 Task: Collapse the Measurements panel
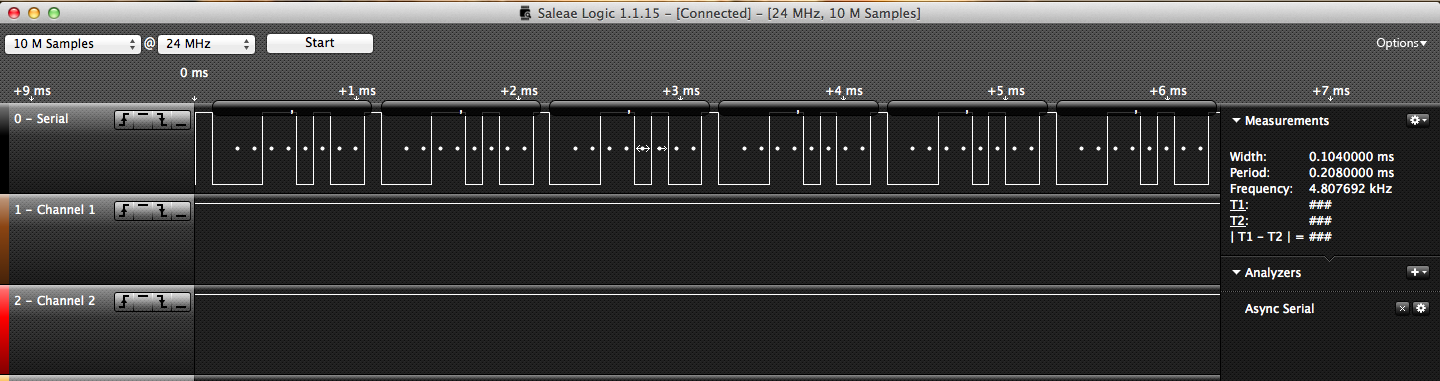1236,121
